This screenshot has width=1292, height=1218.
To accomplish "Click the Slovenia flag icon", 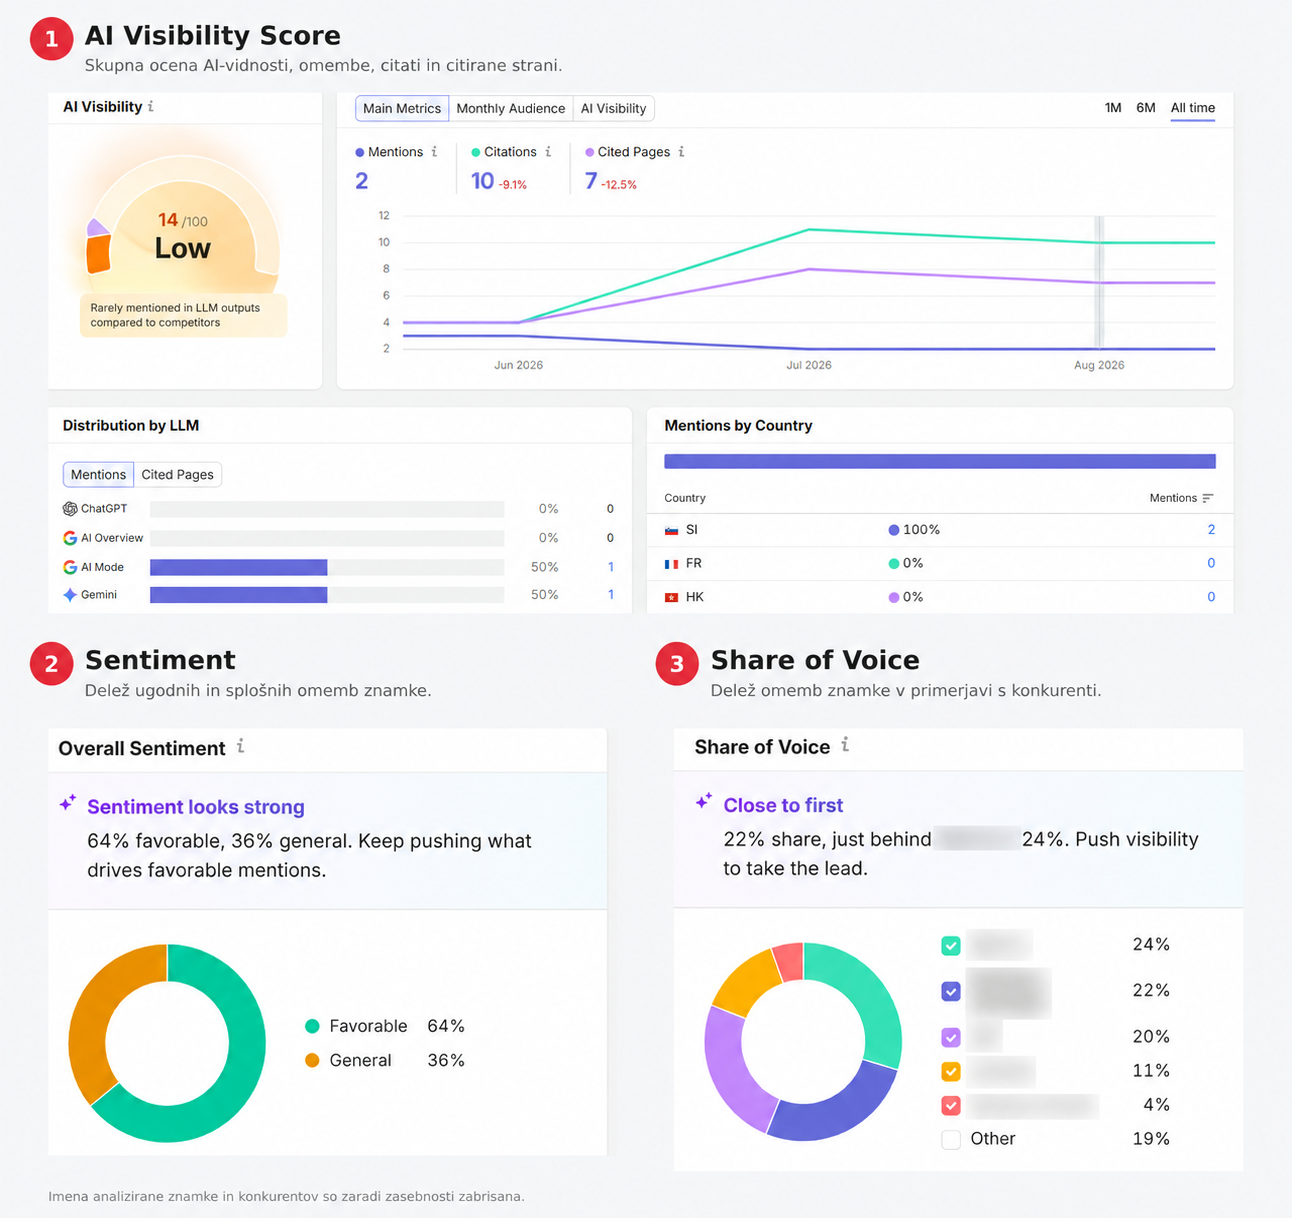I will (x=672, y=530).
